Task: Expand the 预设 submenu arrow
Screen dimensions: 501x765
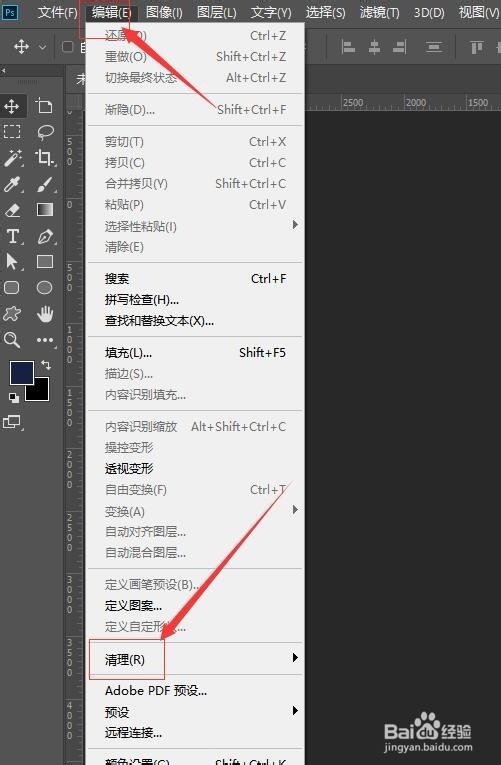Action: pyautogui.click(x=295, y=710)
